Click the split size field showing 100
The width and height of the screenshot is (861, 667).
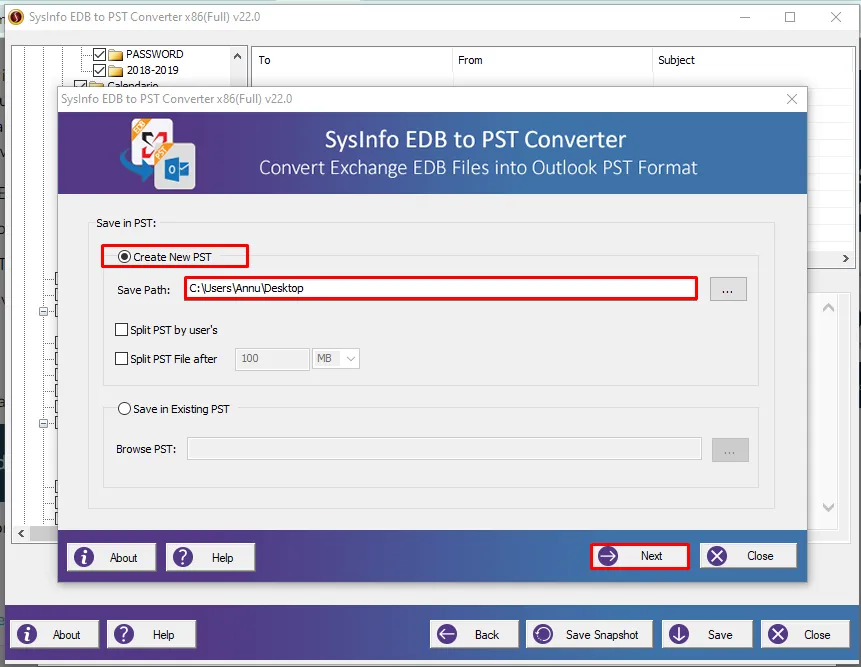tap(272, 358)
